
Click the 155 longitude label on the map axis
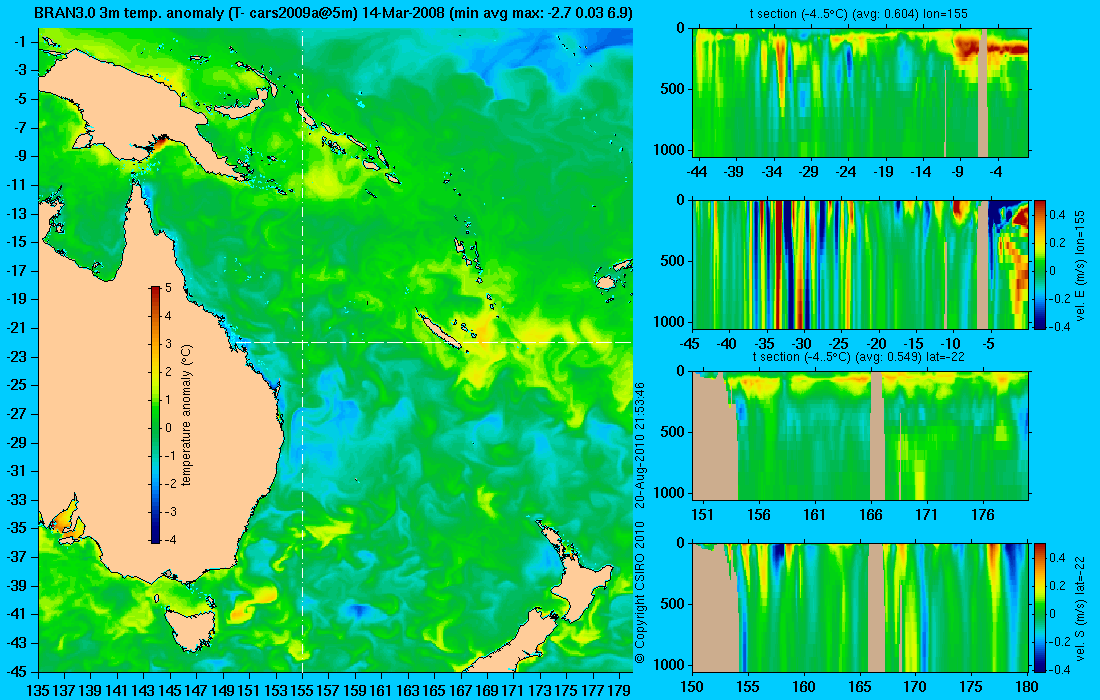click(302, 690)
